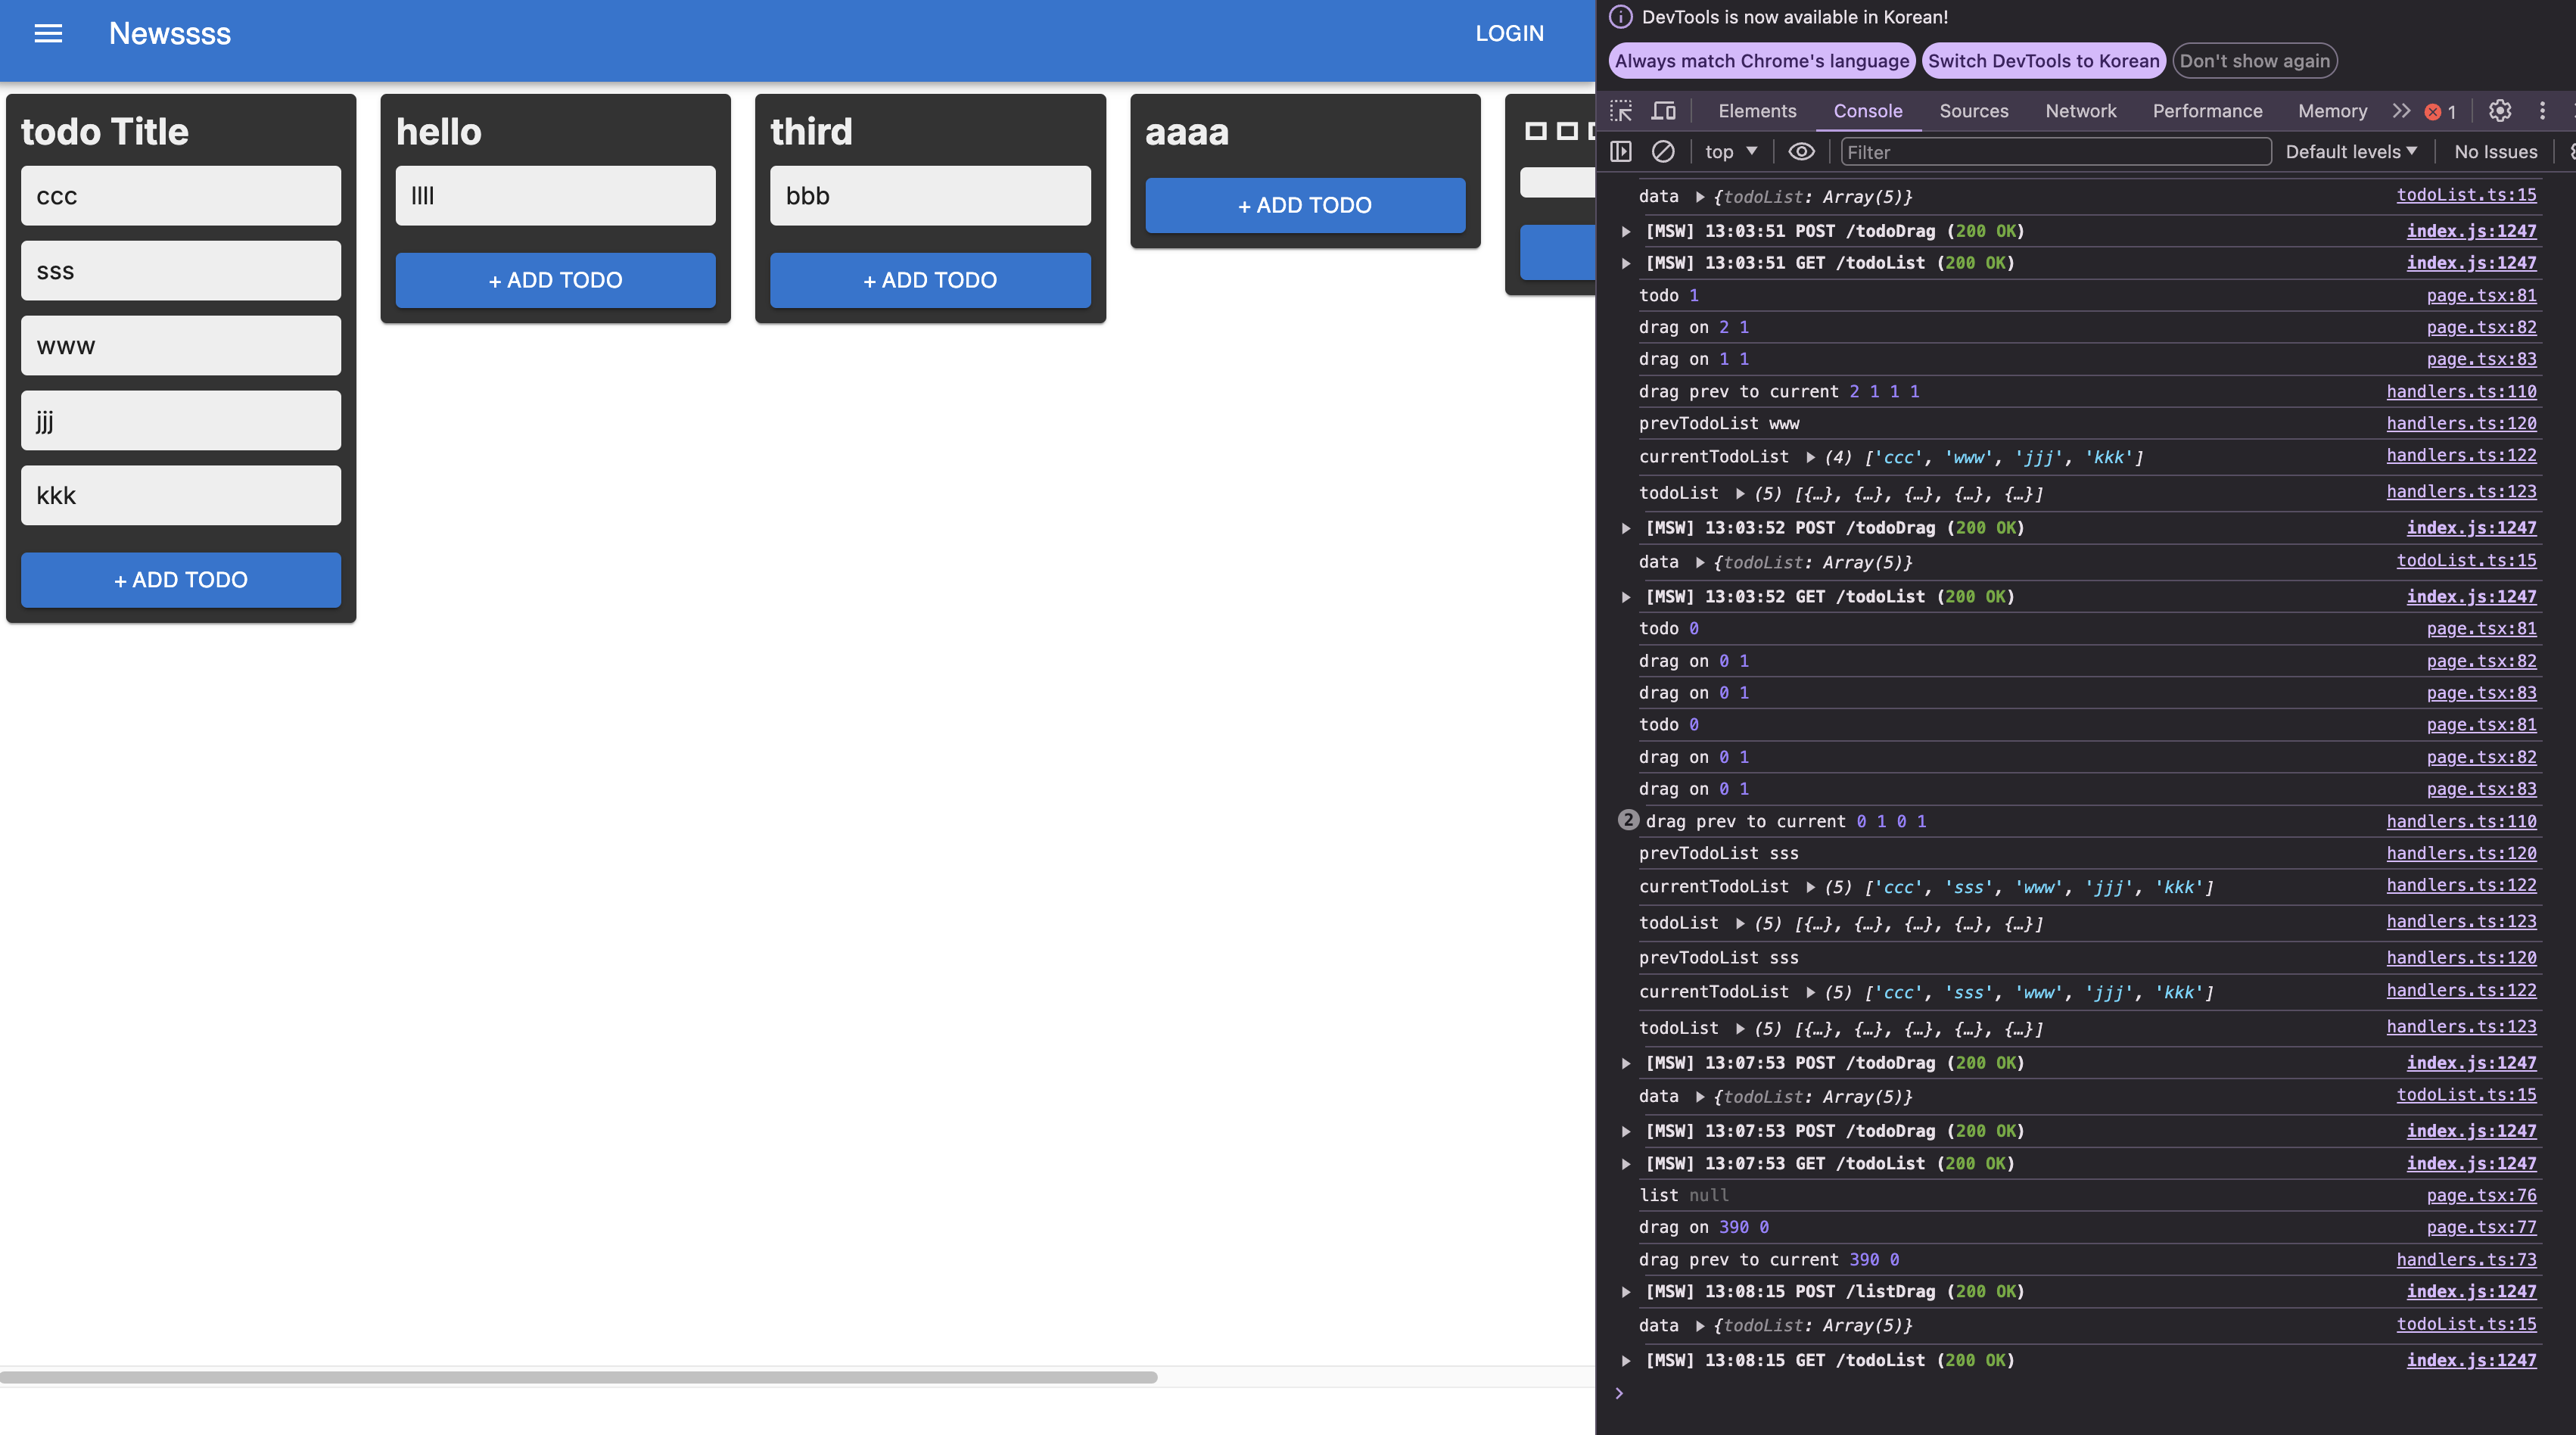Click the DevTools three-dot menu

(x=2542, y=111)
